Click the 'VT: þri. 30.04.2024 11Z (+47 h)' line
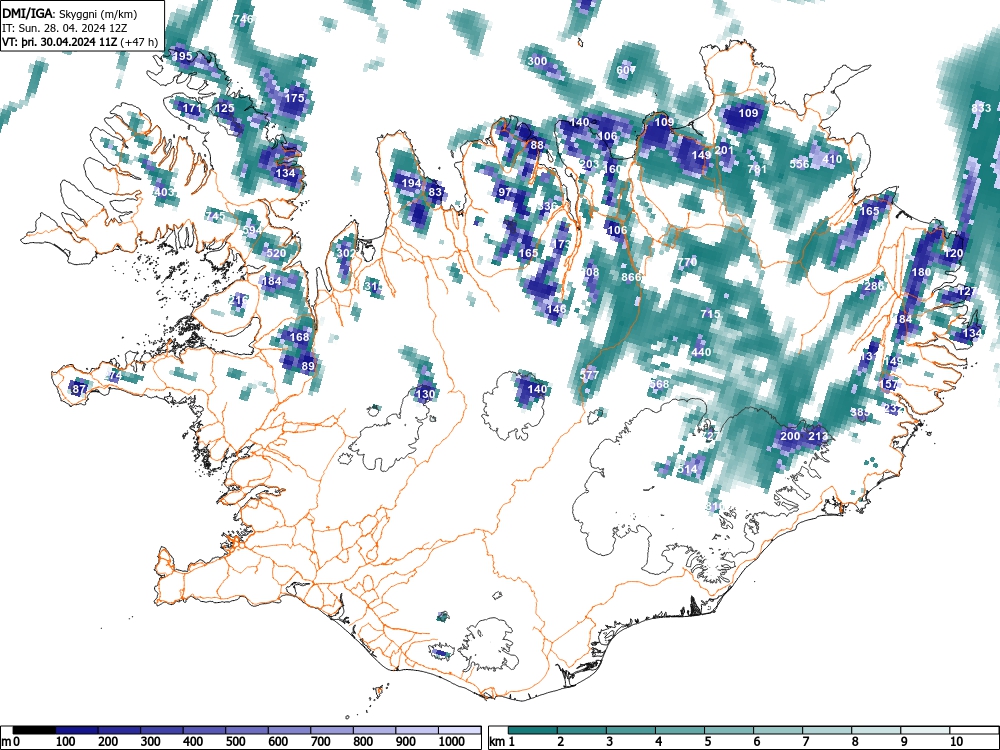1000x750 pixels. tap(80, 42)
